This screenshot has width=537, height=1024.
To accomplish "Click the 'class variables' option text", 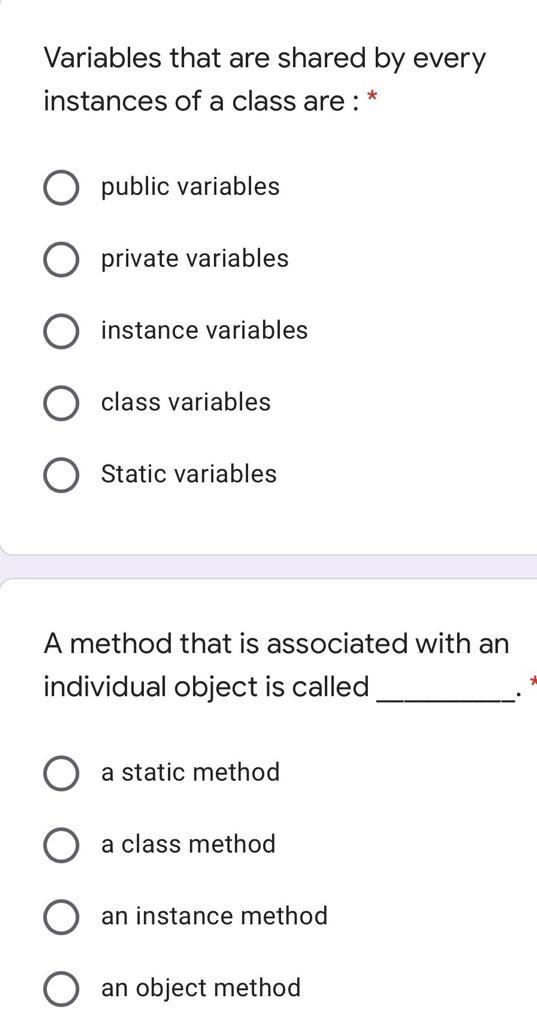I will coord(186,402).
